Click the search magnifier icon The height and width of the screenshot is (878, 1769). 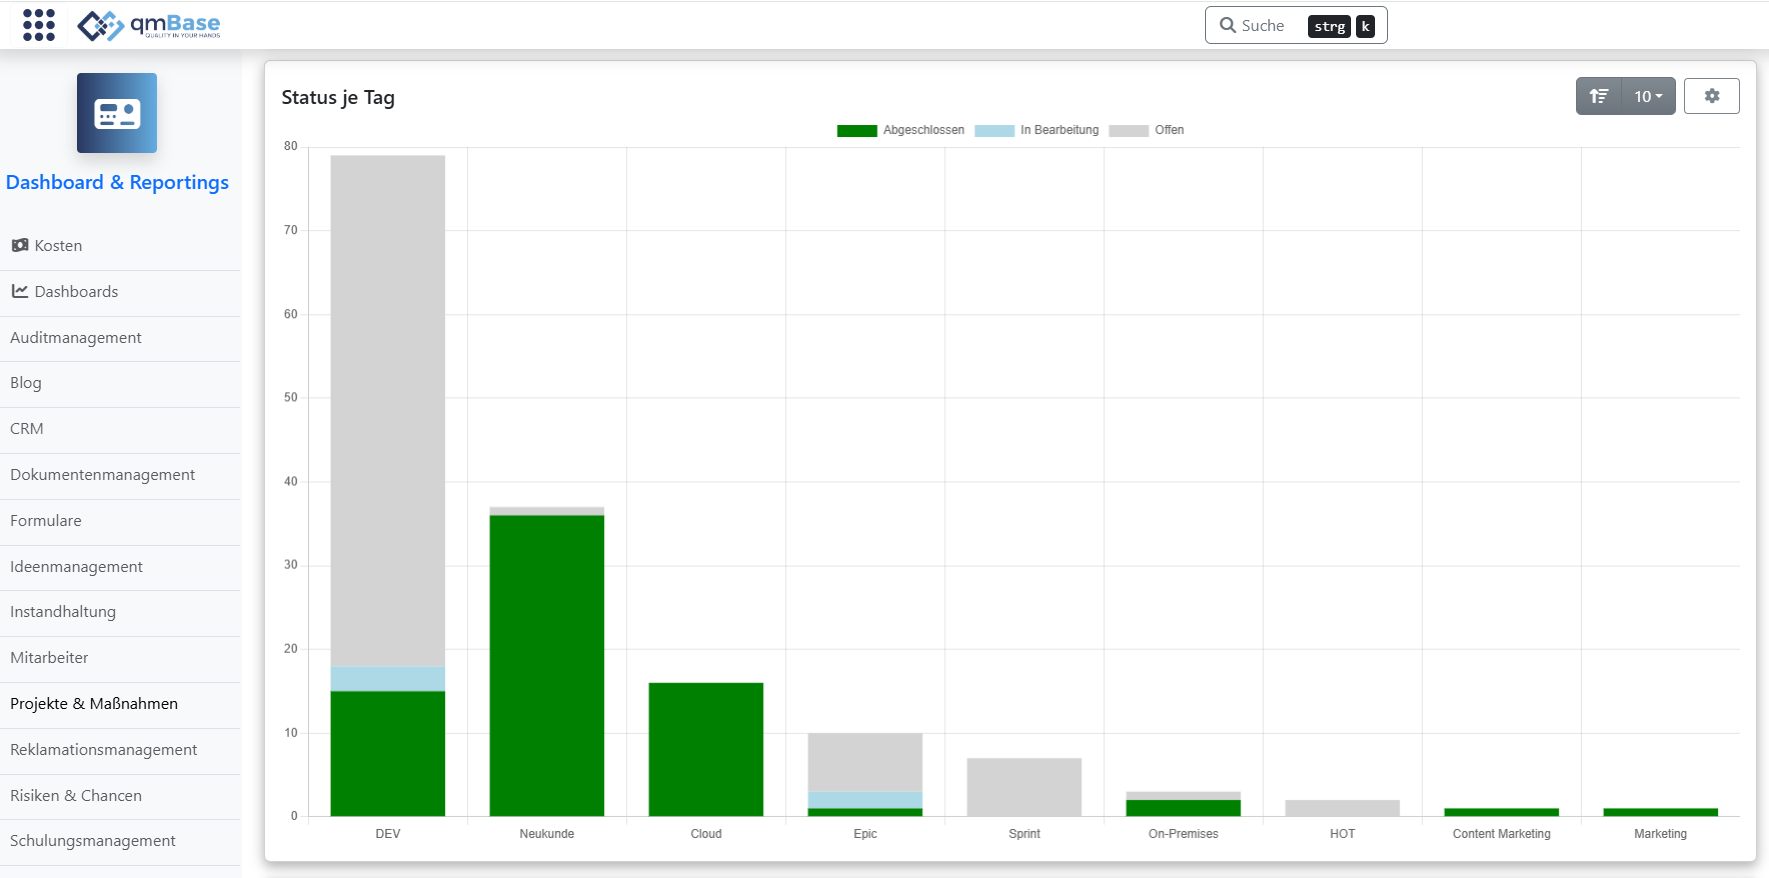pyautogui.click(x=1227, y=25)
